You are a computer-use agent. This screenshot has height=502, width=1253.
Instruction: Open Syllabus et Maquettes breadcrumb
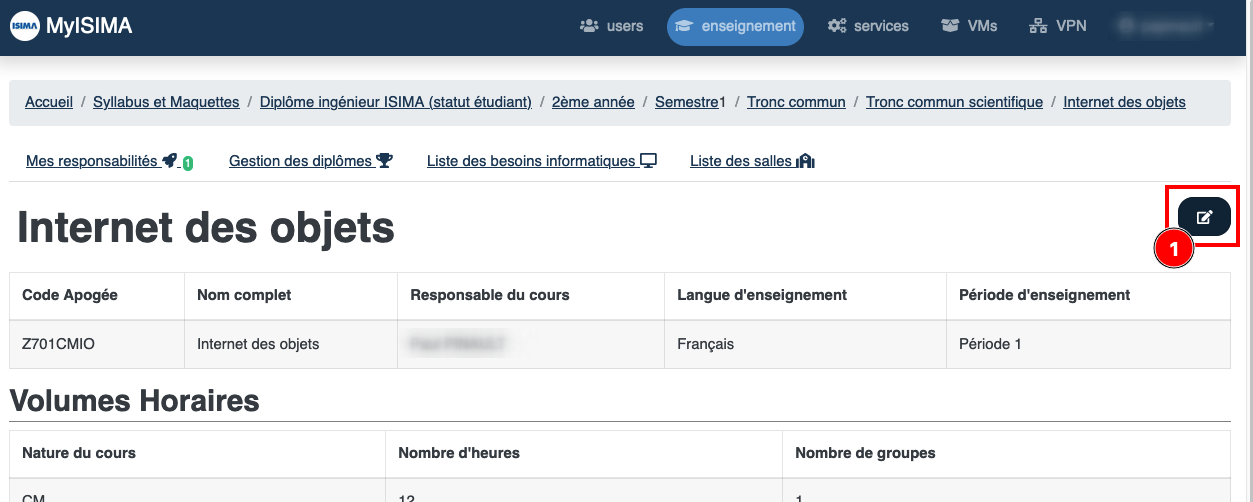click(166, 102)
